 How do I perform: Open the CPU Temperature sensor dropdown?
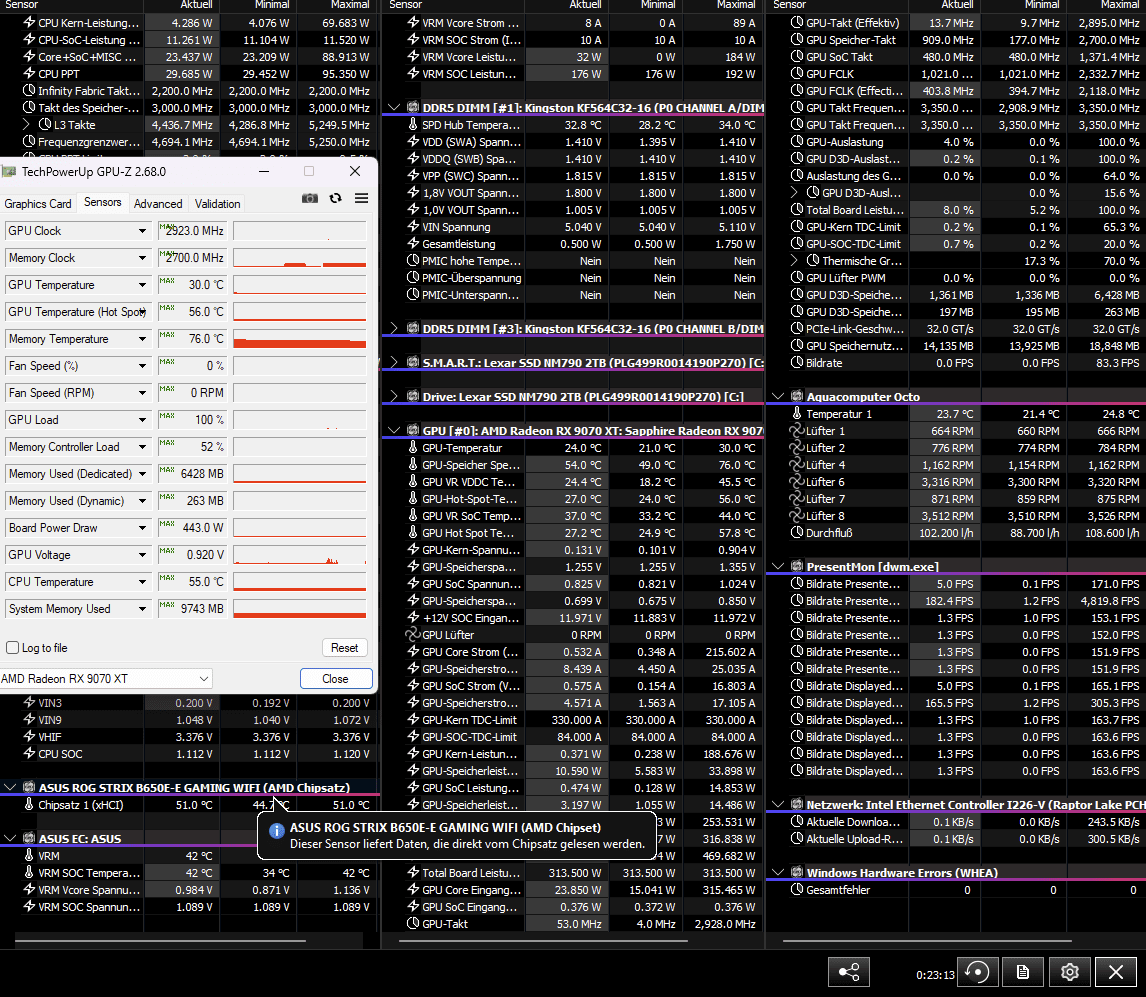point(143,583)
